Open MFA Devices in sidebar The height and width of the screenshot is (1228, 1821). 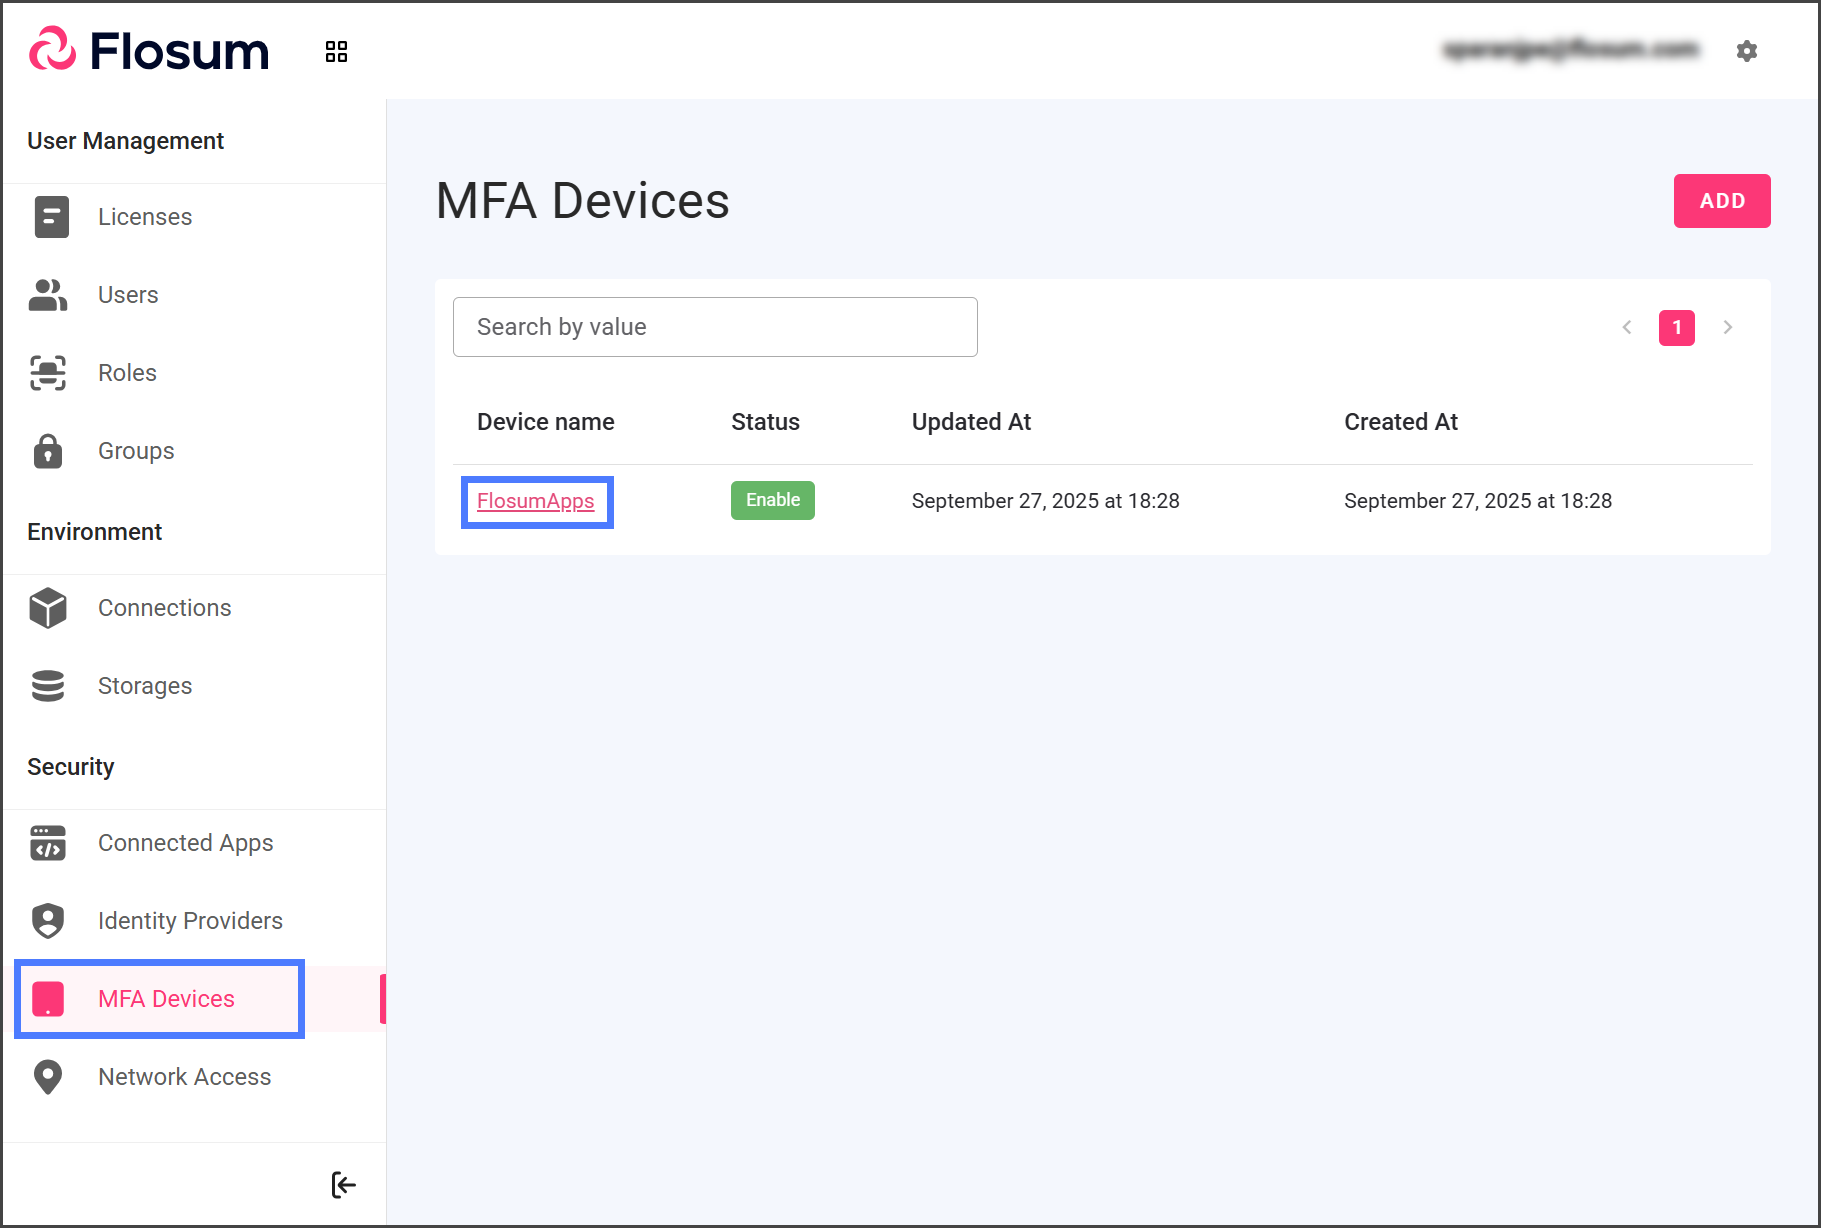166,999
